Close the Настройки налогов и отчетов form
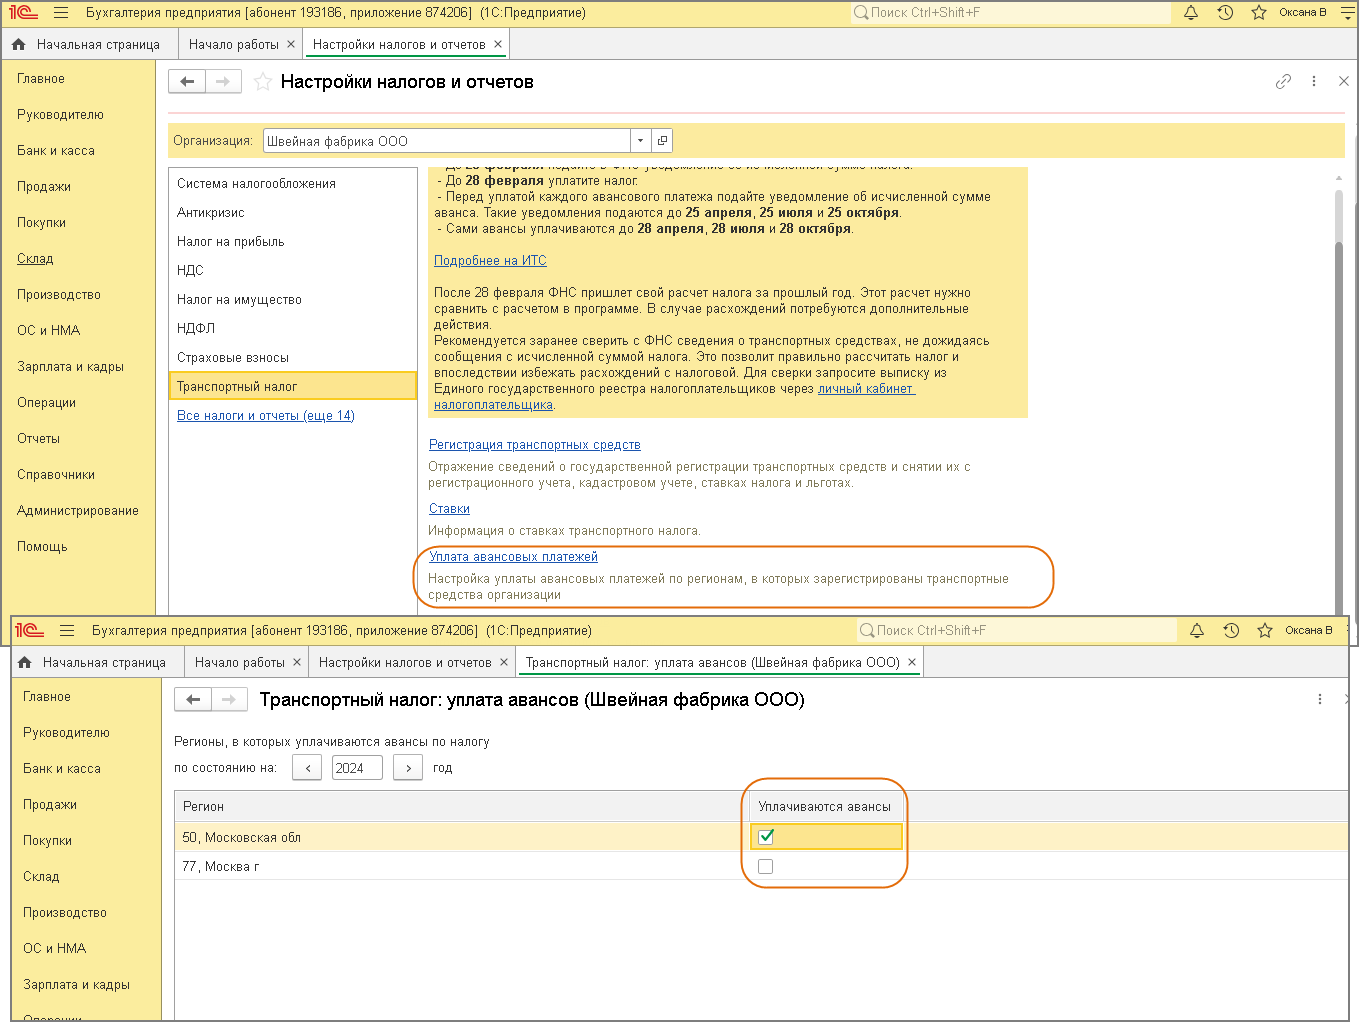Screen dimensions: 1359x1024 1344,81
